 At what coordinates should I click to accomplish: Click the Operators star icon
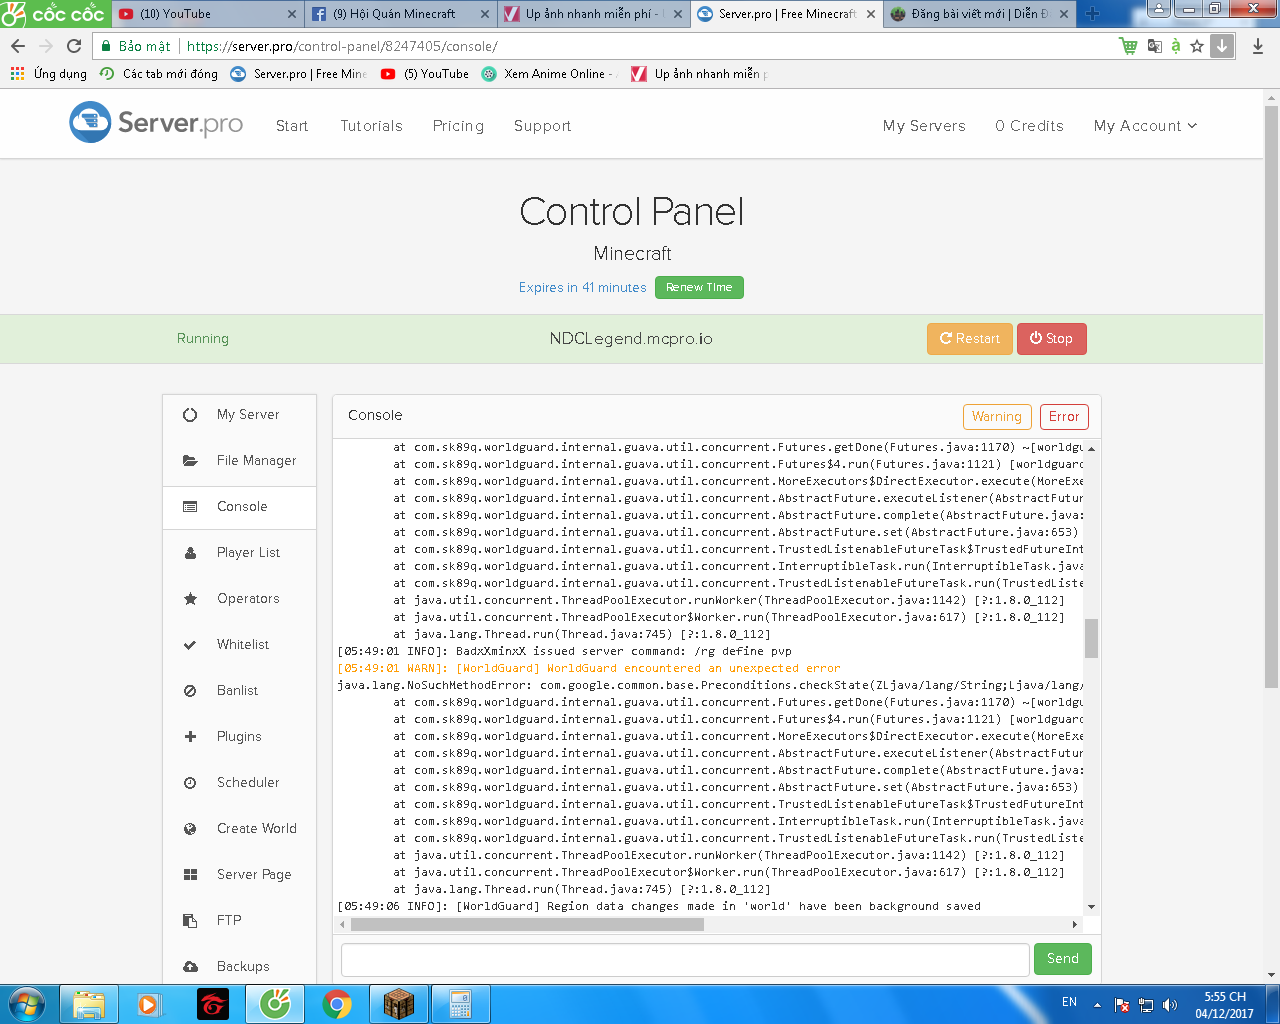tap(190, 599)
